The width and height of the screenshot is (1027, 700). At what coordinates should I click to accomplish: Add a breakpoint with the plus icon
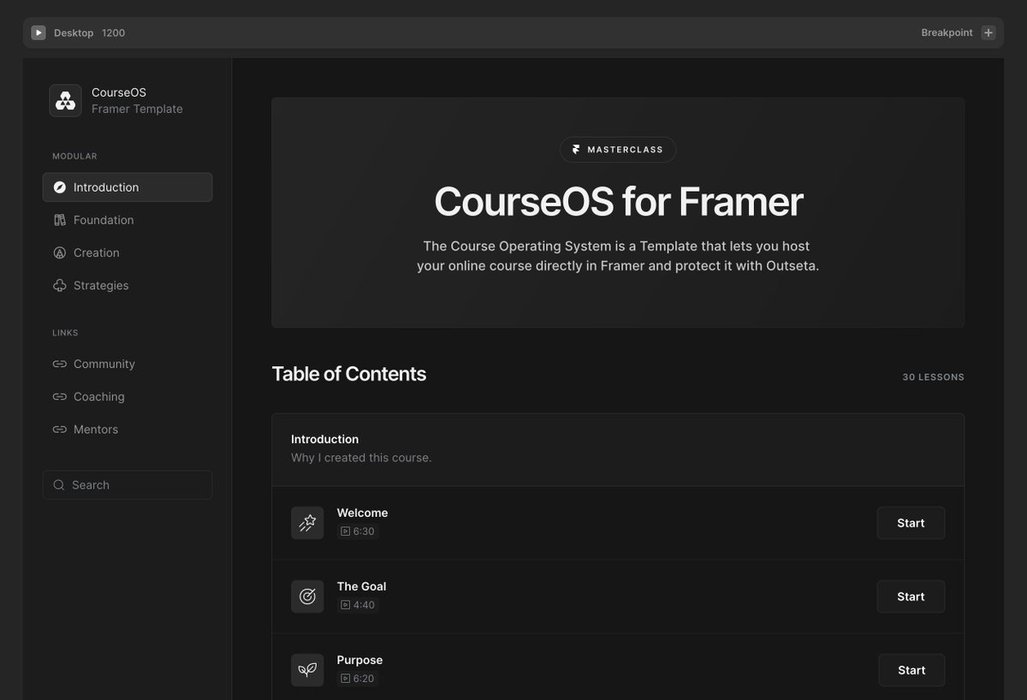pos(988,33)
